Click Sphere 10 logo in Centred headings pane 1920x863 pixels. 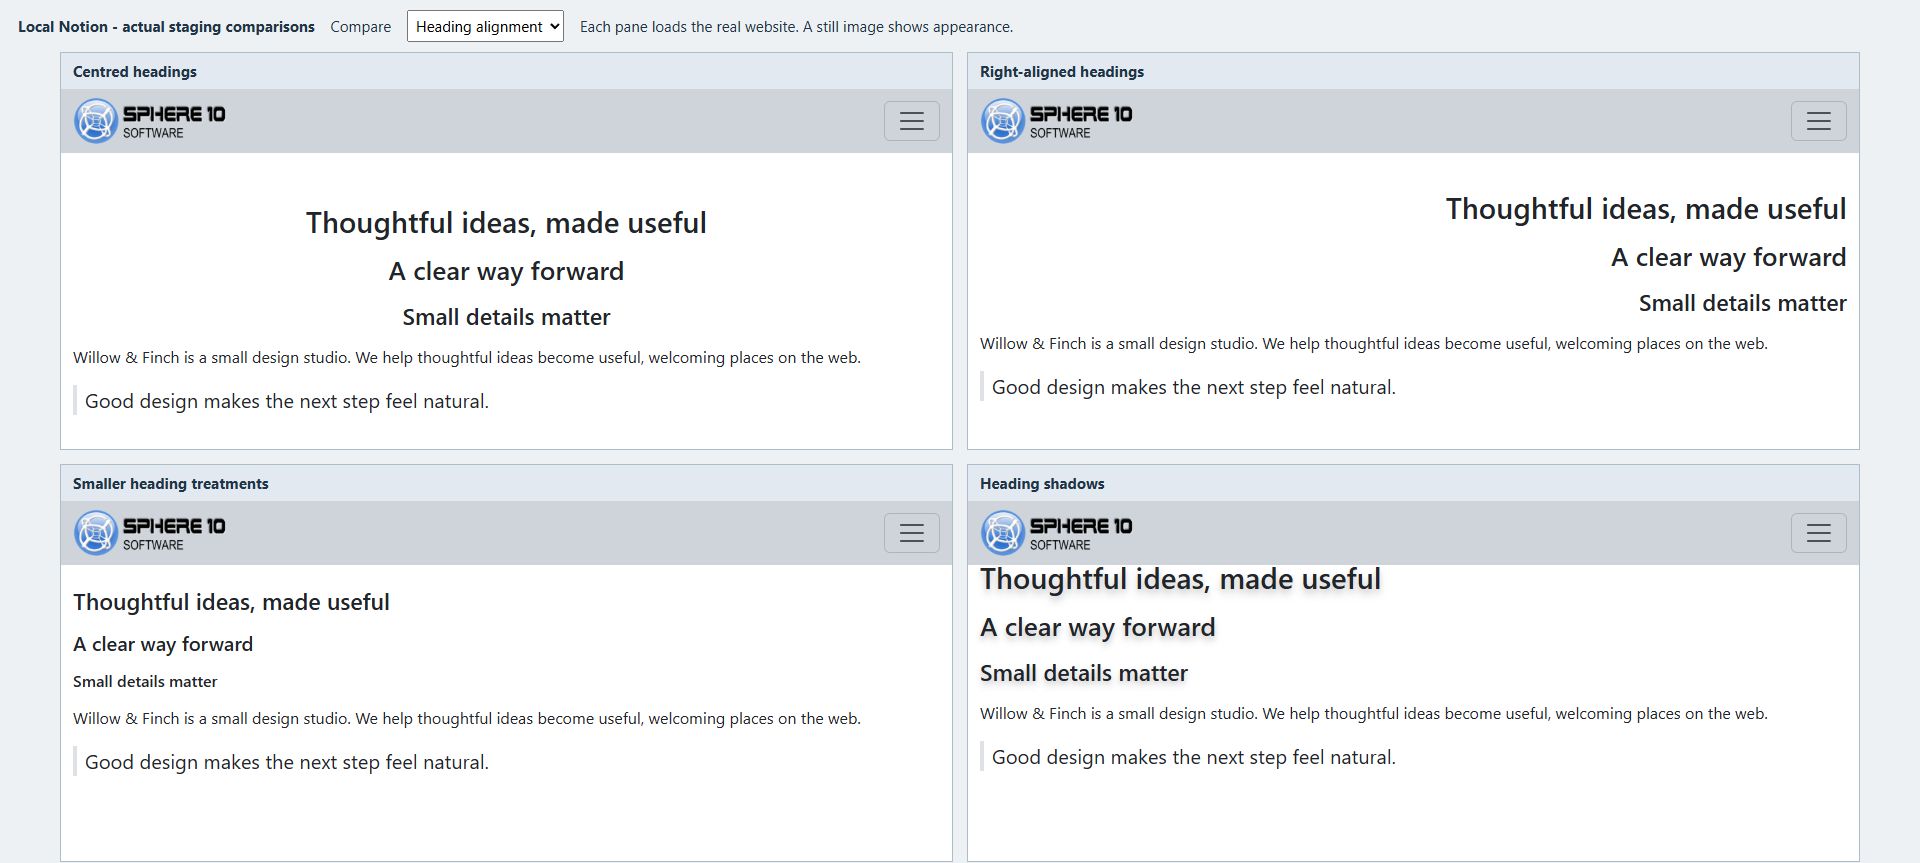point(150,121)
